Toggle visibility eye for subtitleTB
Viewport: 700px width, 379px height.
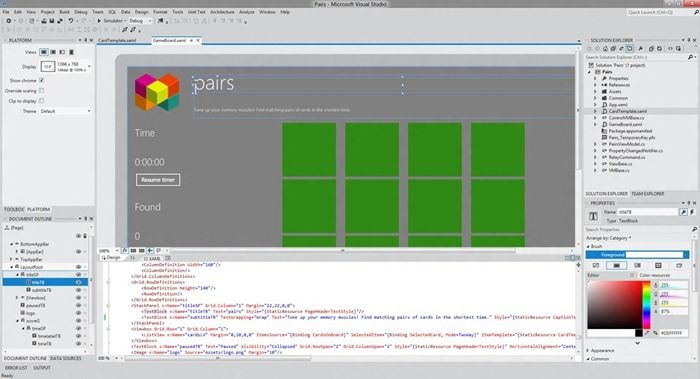79,290
